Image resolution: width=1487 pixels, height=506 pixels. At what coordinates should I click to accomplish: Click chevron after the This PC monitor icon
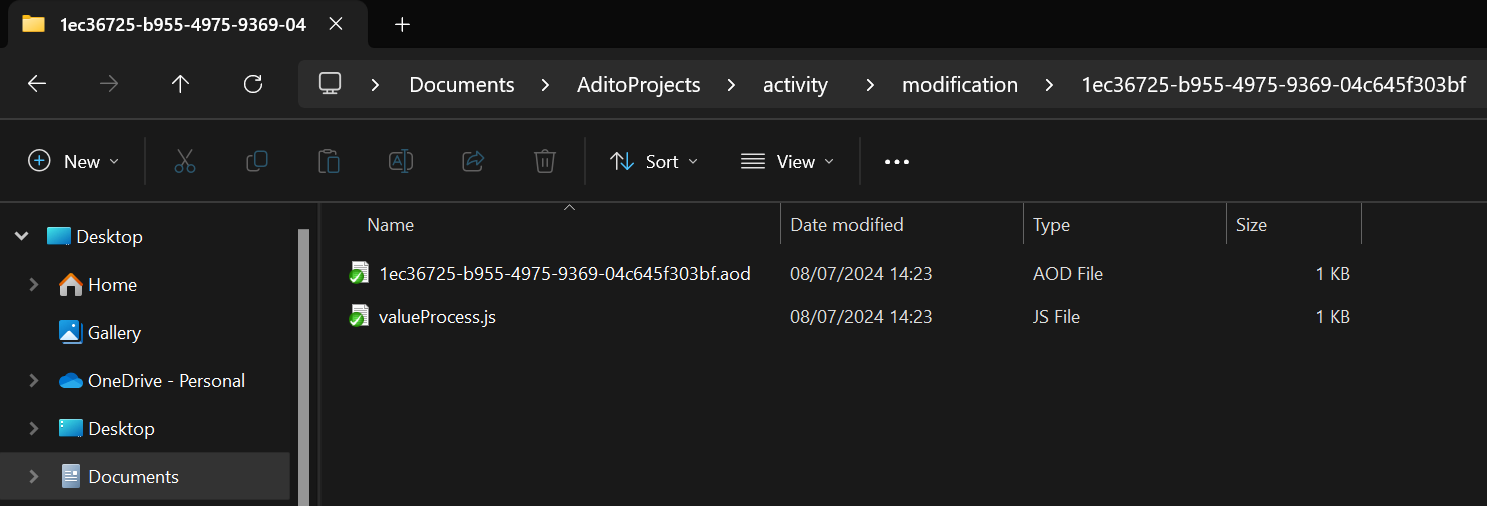pos(376,85)
